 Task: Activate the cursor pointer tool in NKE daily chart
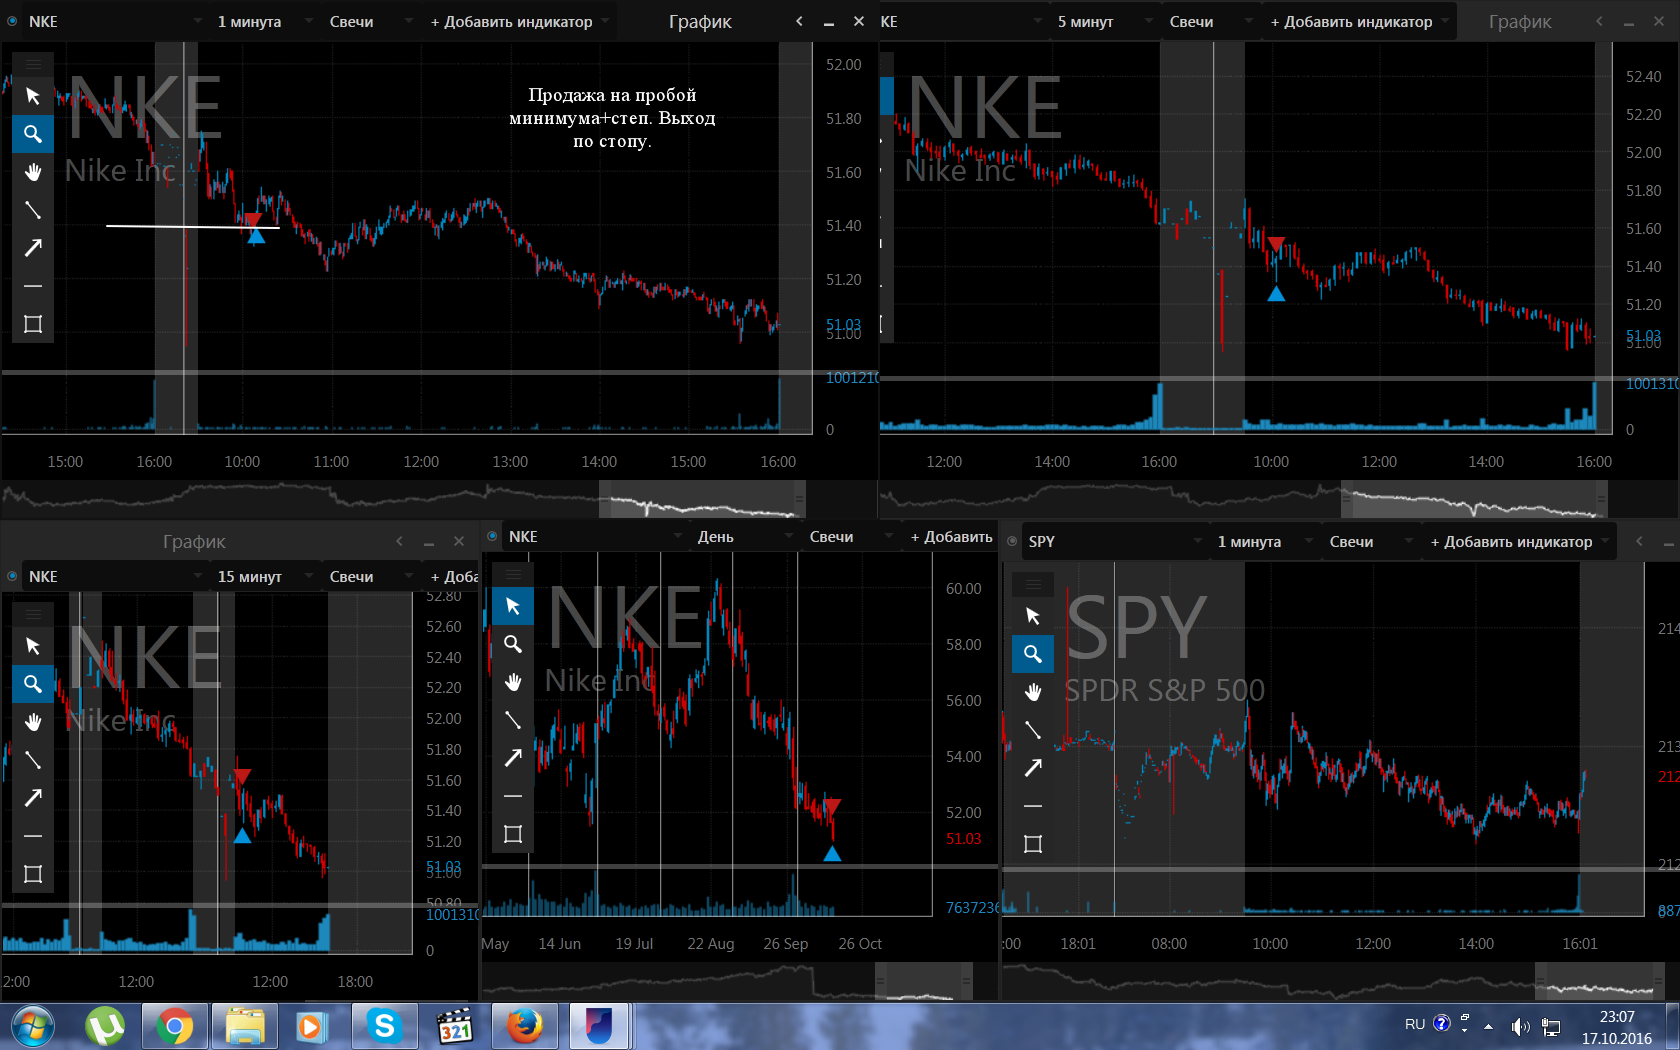tap(513, 606)
